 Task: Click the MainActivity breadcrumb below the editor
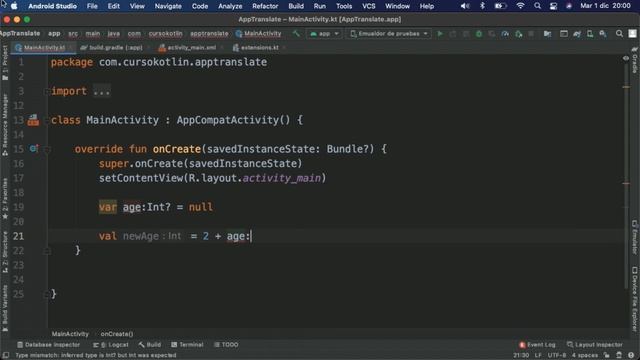pos(70,334)
